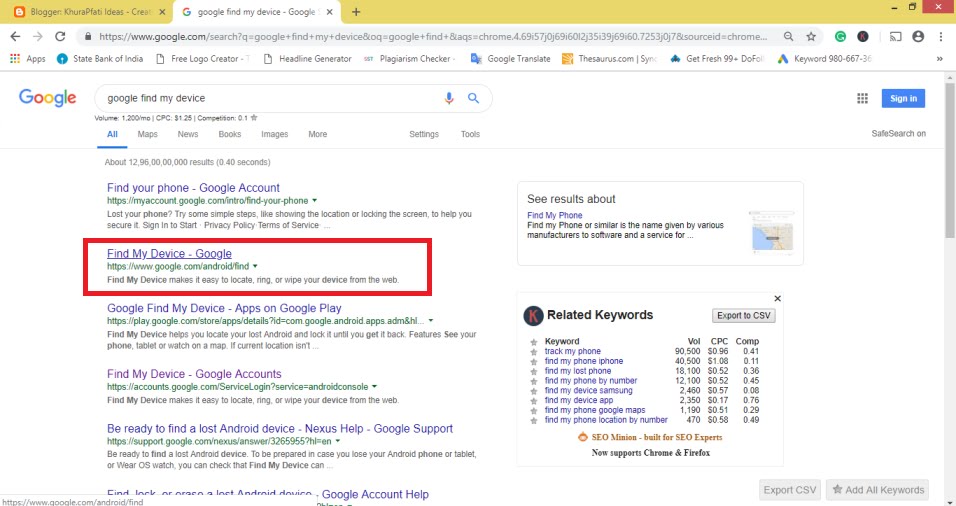Open State Bank of India bookmark
This screenshot has height=506, width=956.
coord(100,59)
